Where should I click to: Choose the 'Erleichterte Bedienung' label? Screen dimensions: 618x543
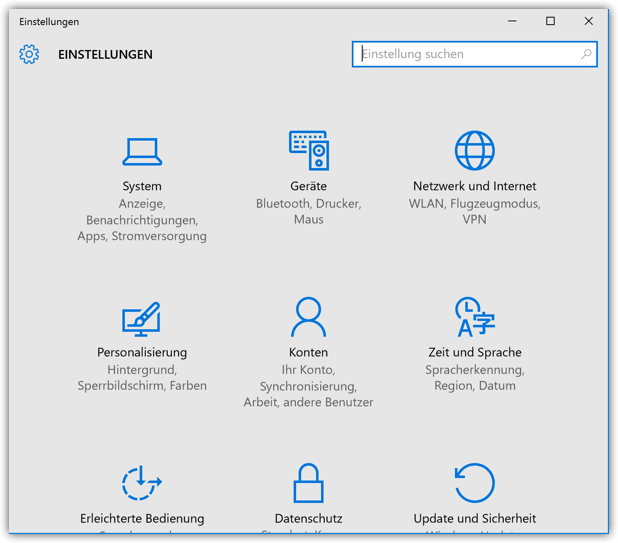pos(142,519)
